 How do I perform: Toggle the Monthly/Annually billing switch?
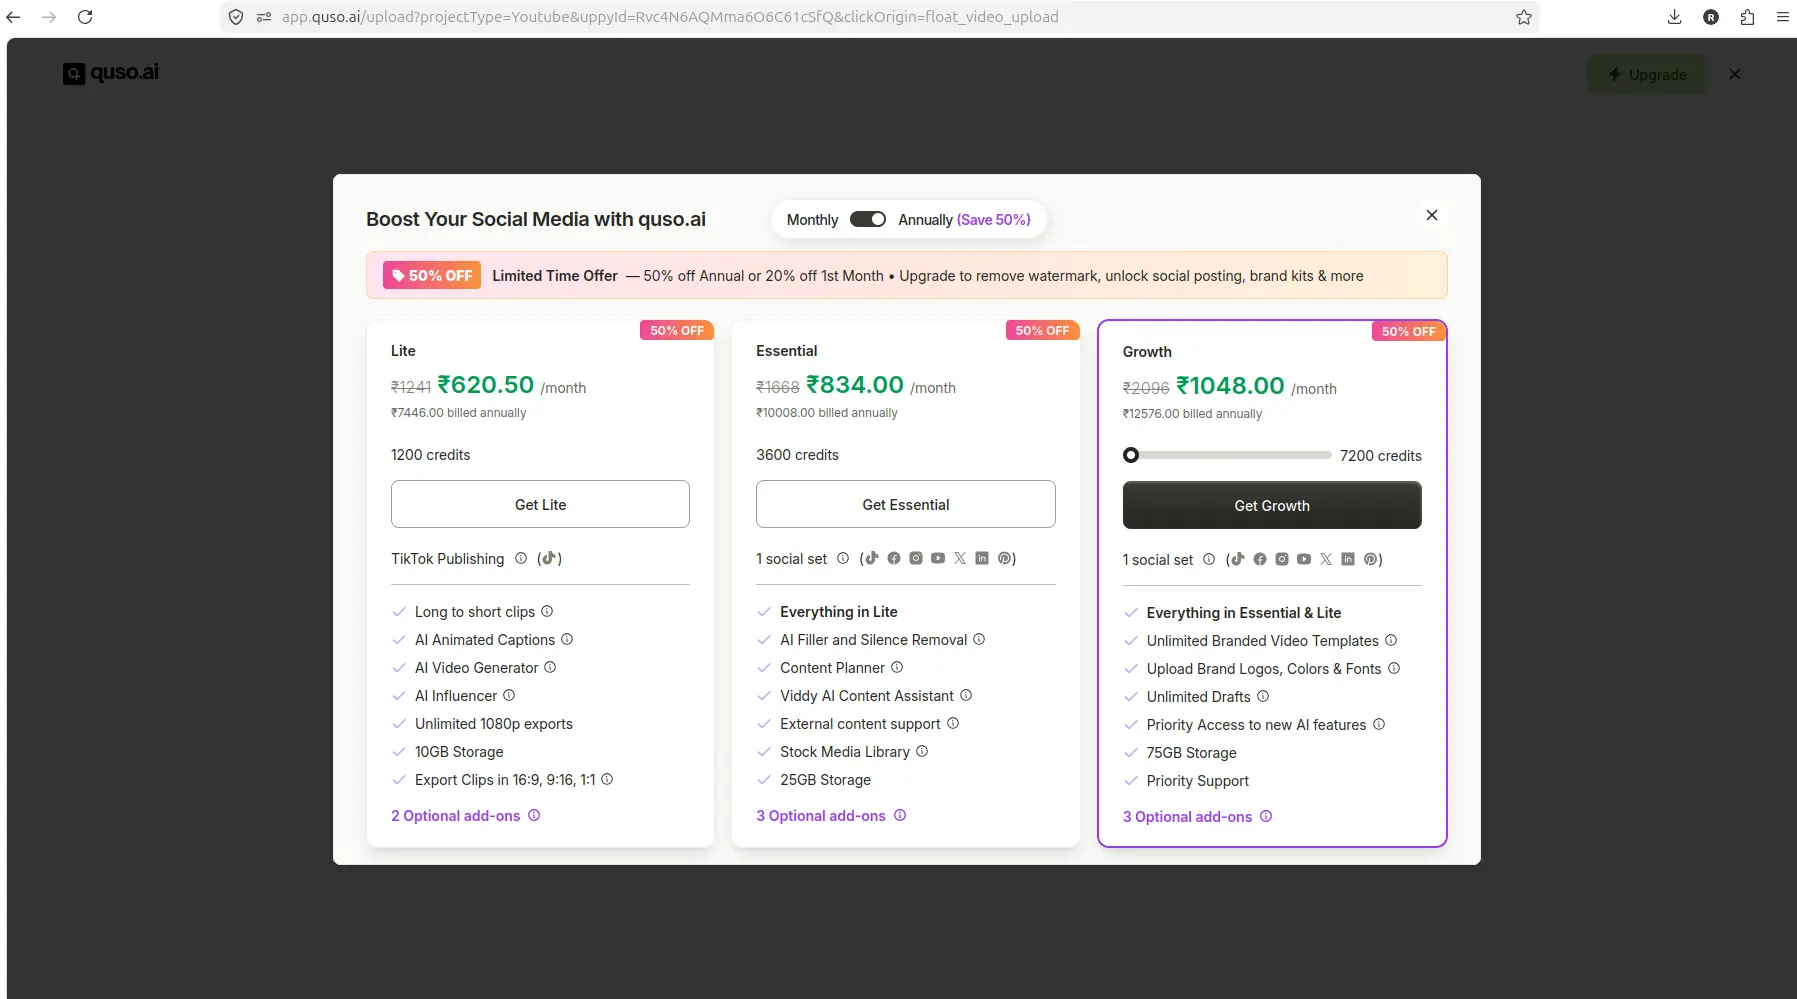click(867, 219)
